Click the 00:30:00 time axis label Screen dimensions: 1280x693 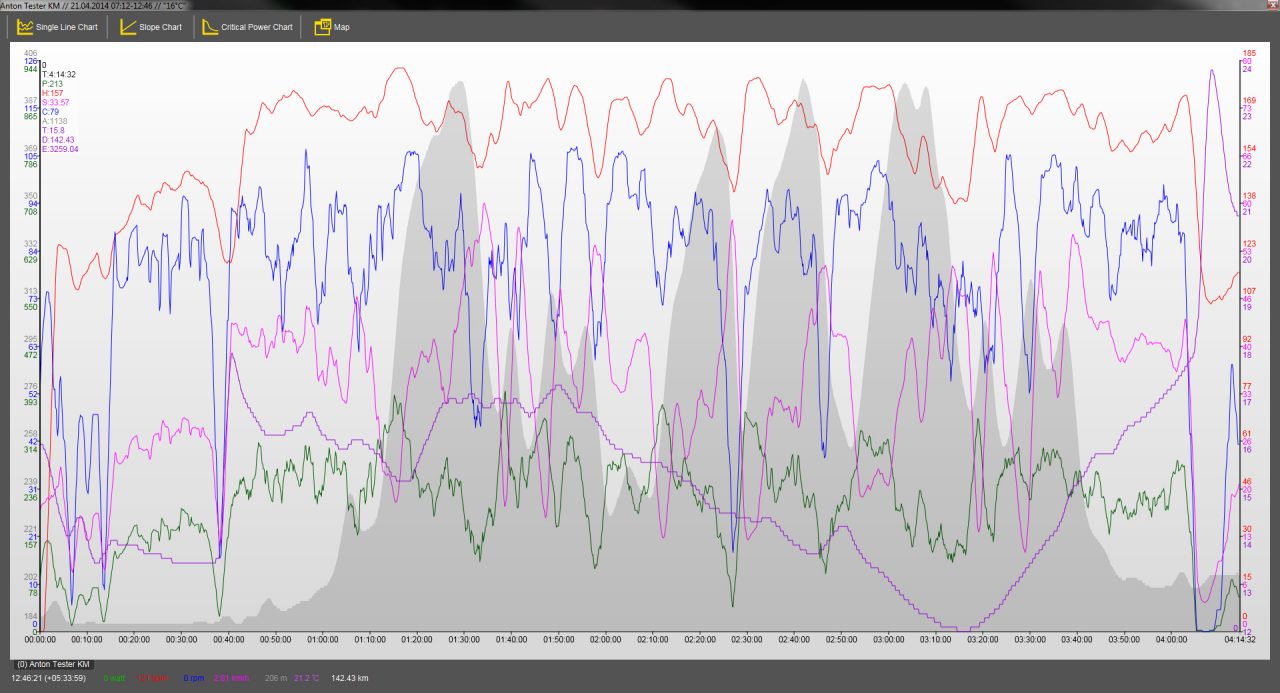click(x=182, y=638)
